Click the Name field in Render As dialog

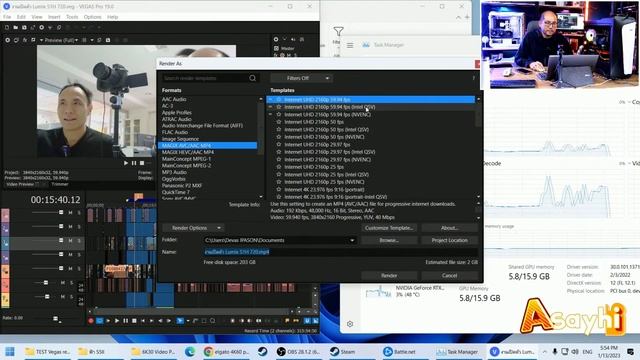340,252
